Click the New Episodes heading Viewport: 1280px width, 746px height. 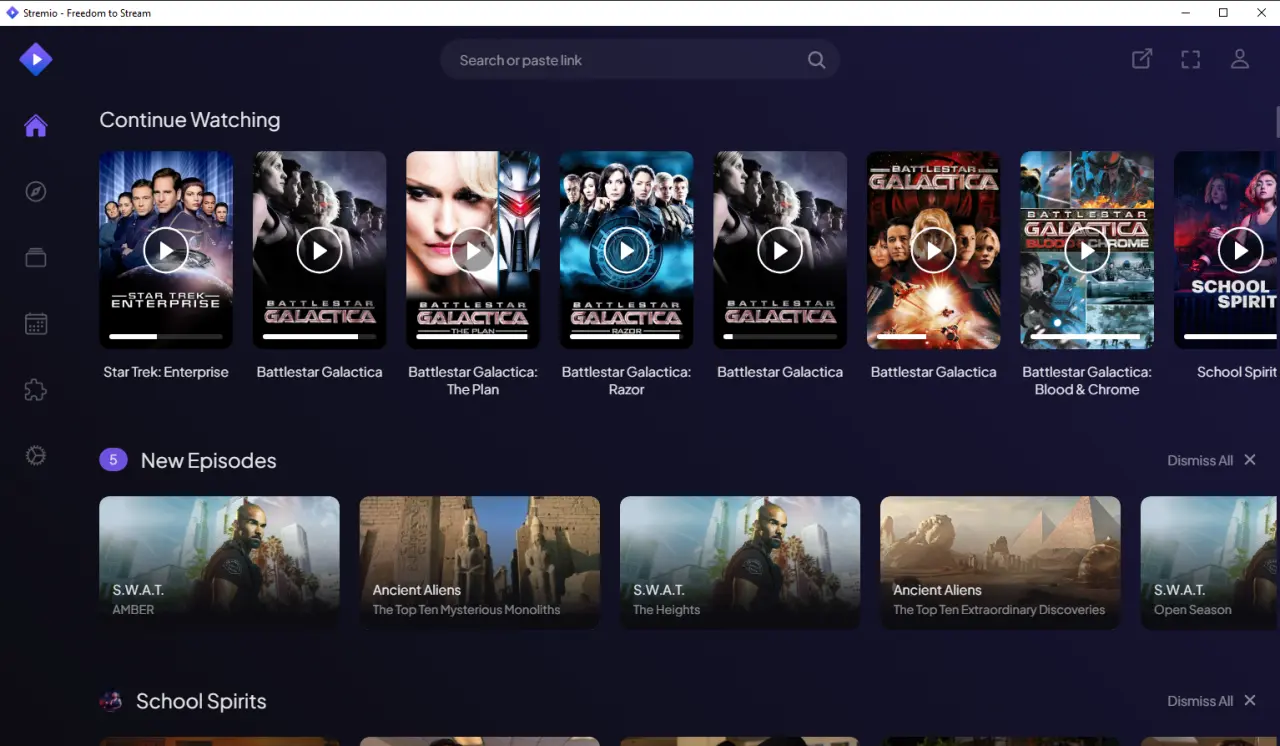click(209, 461)
